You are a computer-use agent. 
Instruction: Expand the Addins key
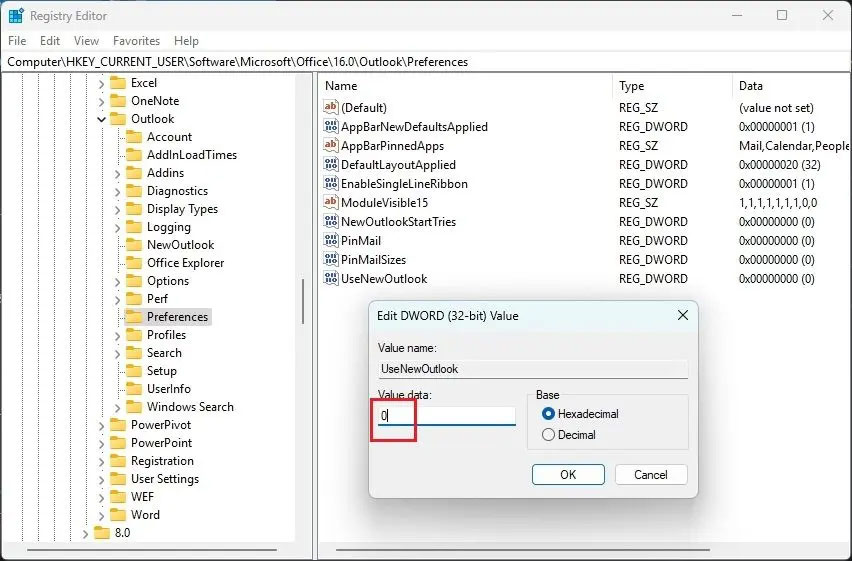117,173
